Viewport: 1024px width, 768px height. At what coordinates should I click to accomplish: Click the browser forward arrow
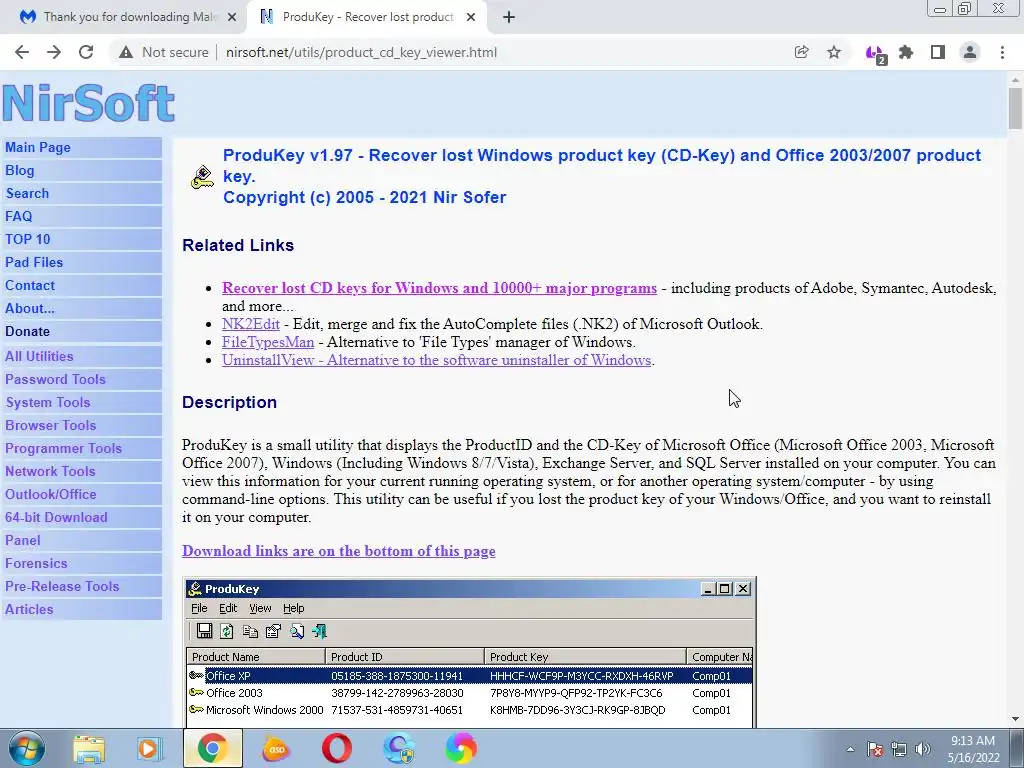[54, 52]
